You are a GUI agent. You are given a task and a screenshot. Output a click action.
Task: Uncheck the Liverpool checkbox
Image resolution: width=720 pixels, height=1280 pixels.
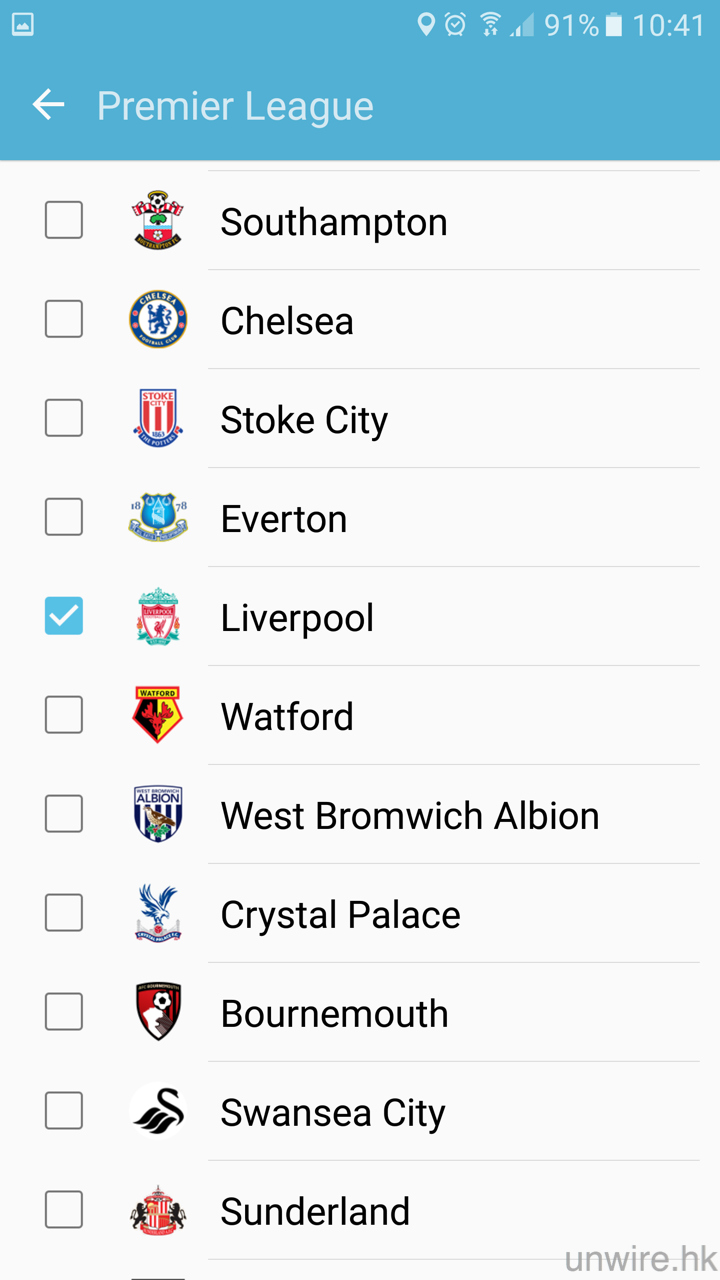tap(64, 616)
